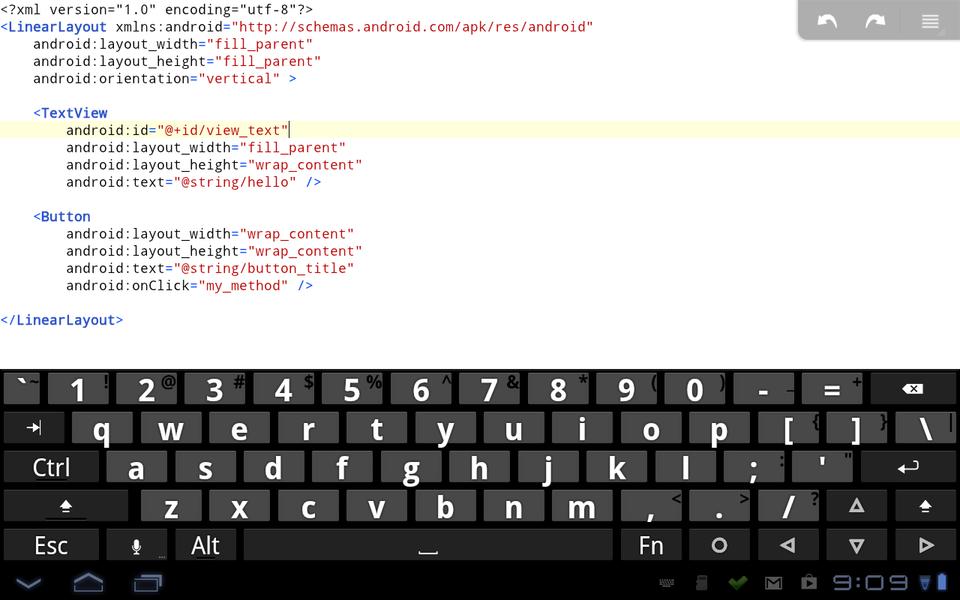Tap the left arrow key
The height and width of the screenshot is (600, 960).
point(788,545)
